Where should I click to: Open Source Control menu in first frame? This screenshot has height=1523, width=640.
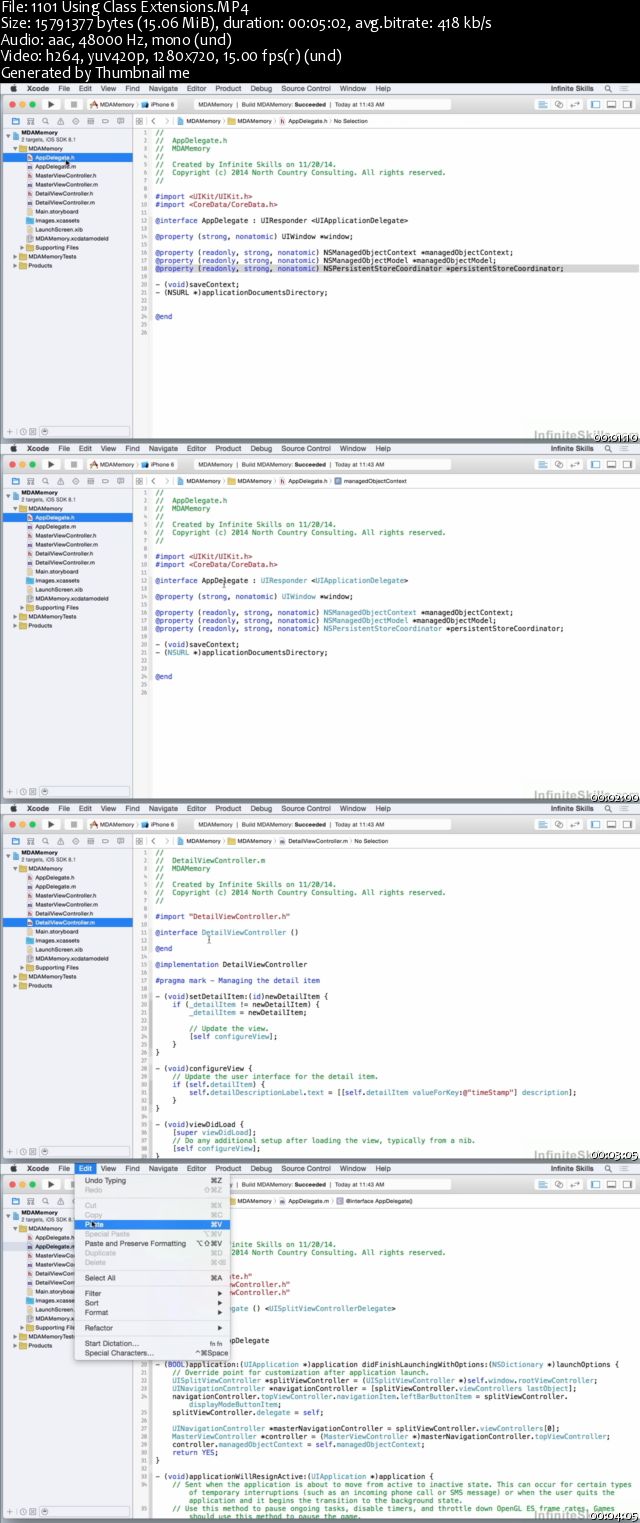coord(306,88)
